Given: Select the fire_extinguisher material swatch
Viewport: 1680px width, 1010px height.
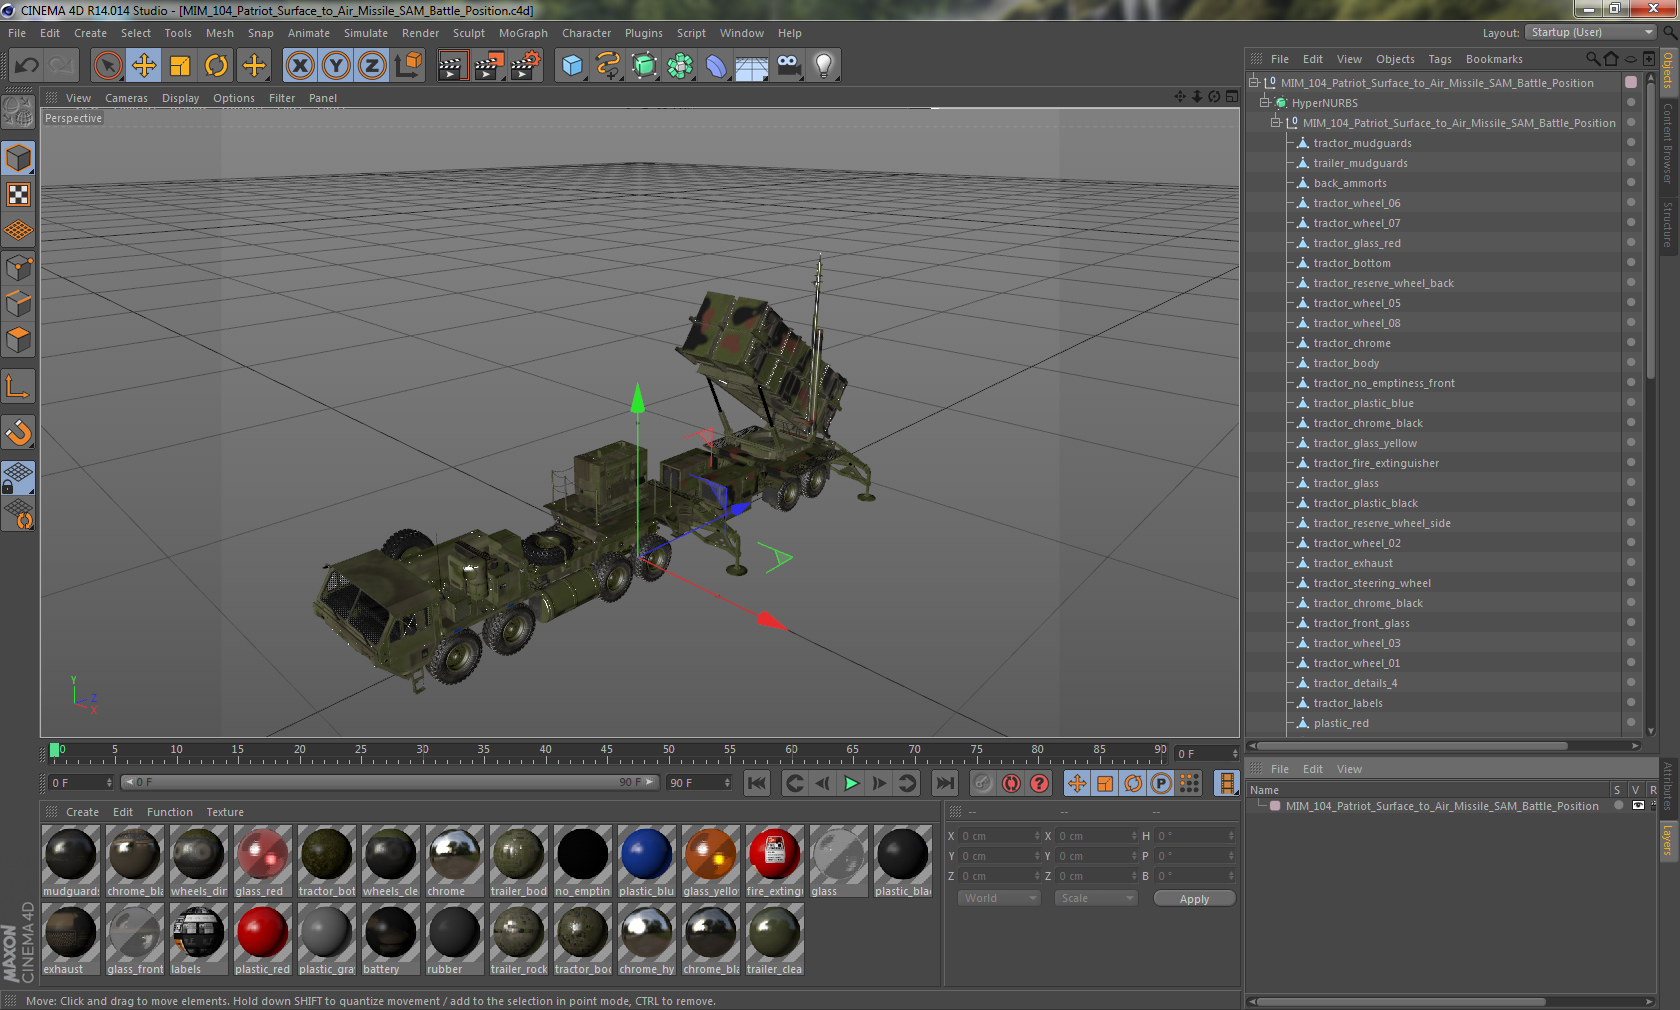Looking at the screenshot, I should (774, 861).
